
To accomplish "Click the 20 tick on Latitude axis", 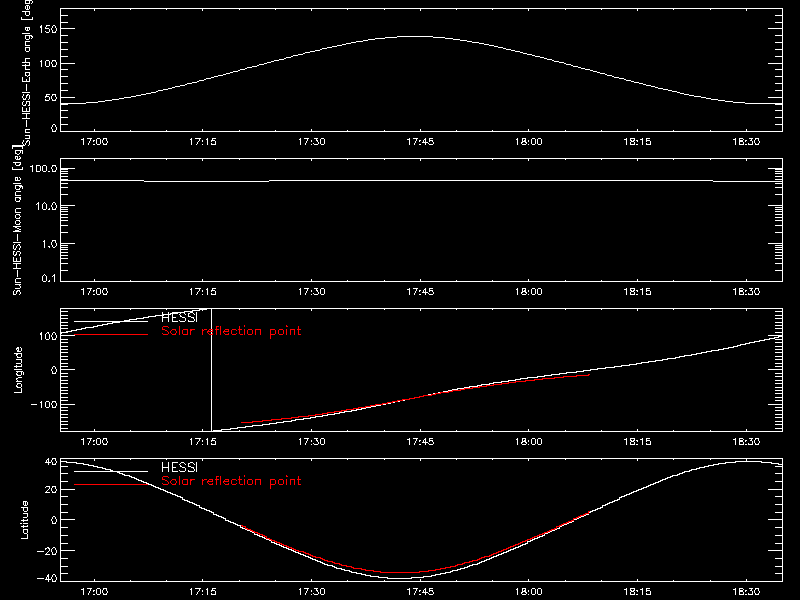I will (x=51, y=489).
